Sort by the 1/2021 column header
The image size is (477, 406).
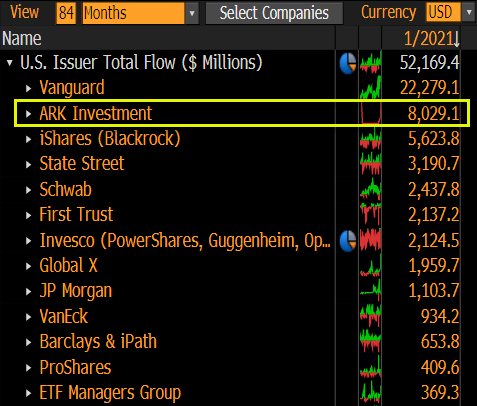pyautogui.click(x=432, y=39)
